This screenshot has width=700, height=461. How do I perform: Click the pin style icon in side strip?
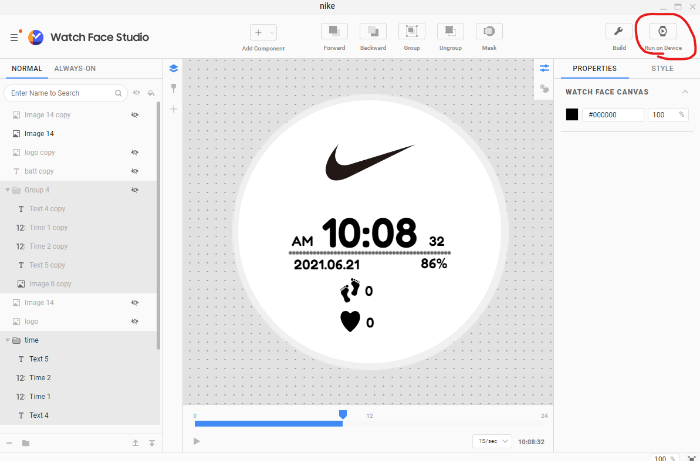173,88
